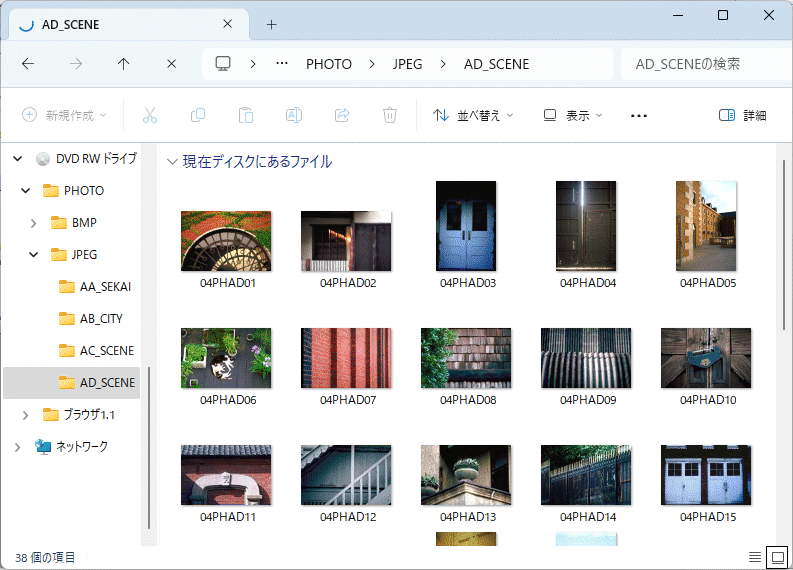793x570 pixels.
Task: Expand the ネットワーク tree node
Action: (x=18, y=447)
